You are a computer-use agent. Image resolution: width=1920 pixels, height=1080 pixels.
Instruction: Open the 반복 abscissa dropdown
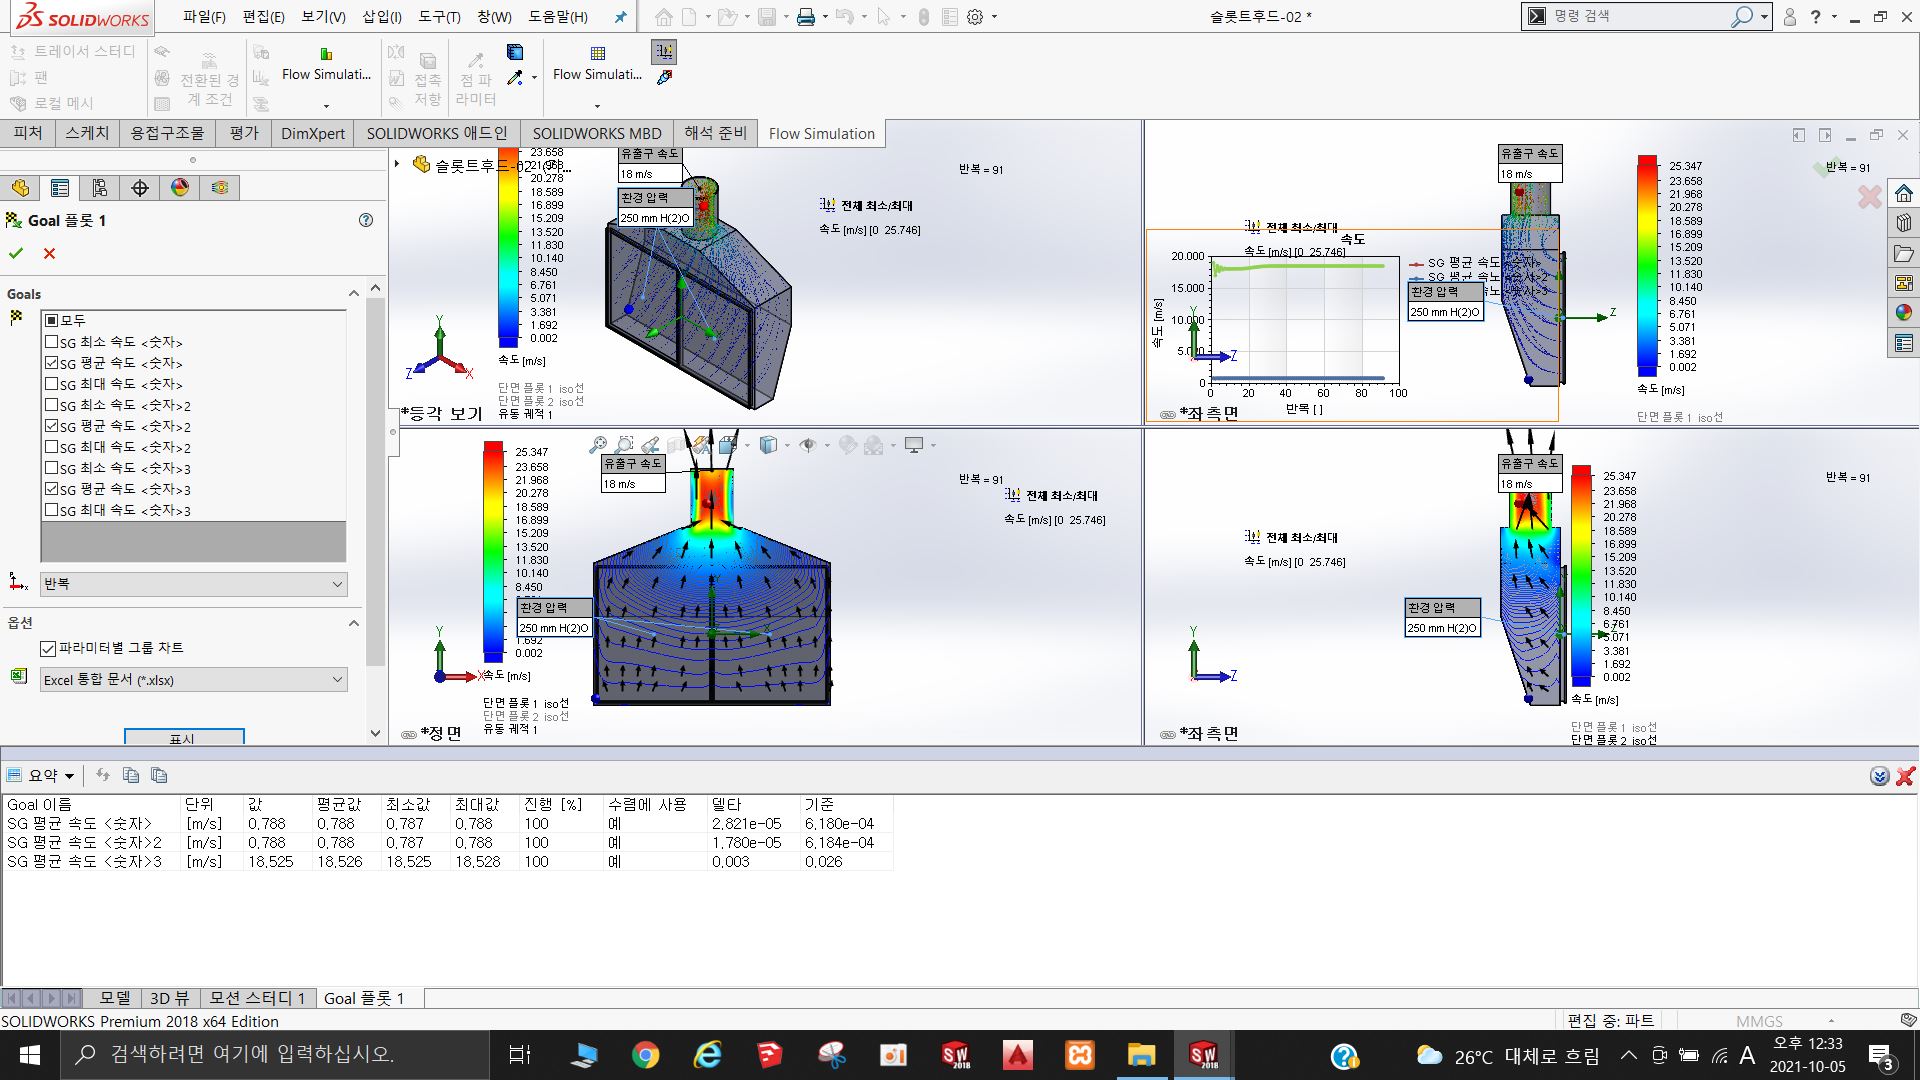194,584
